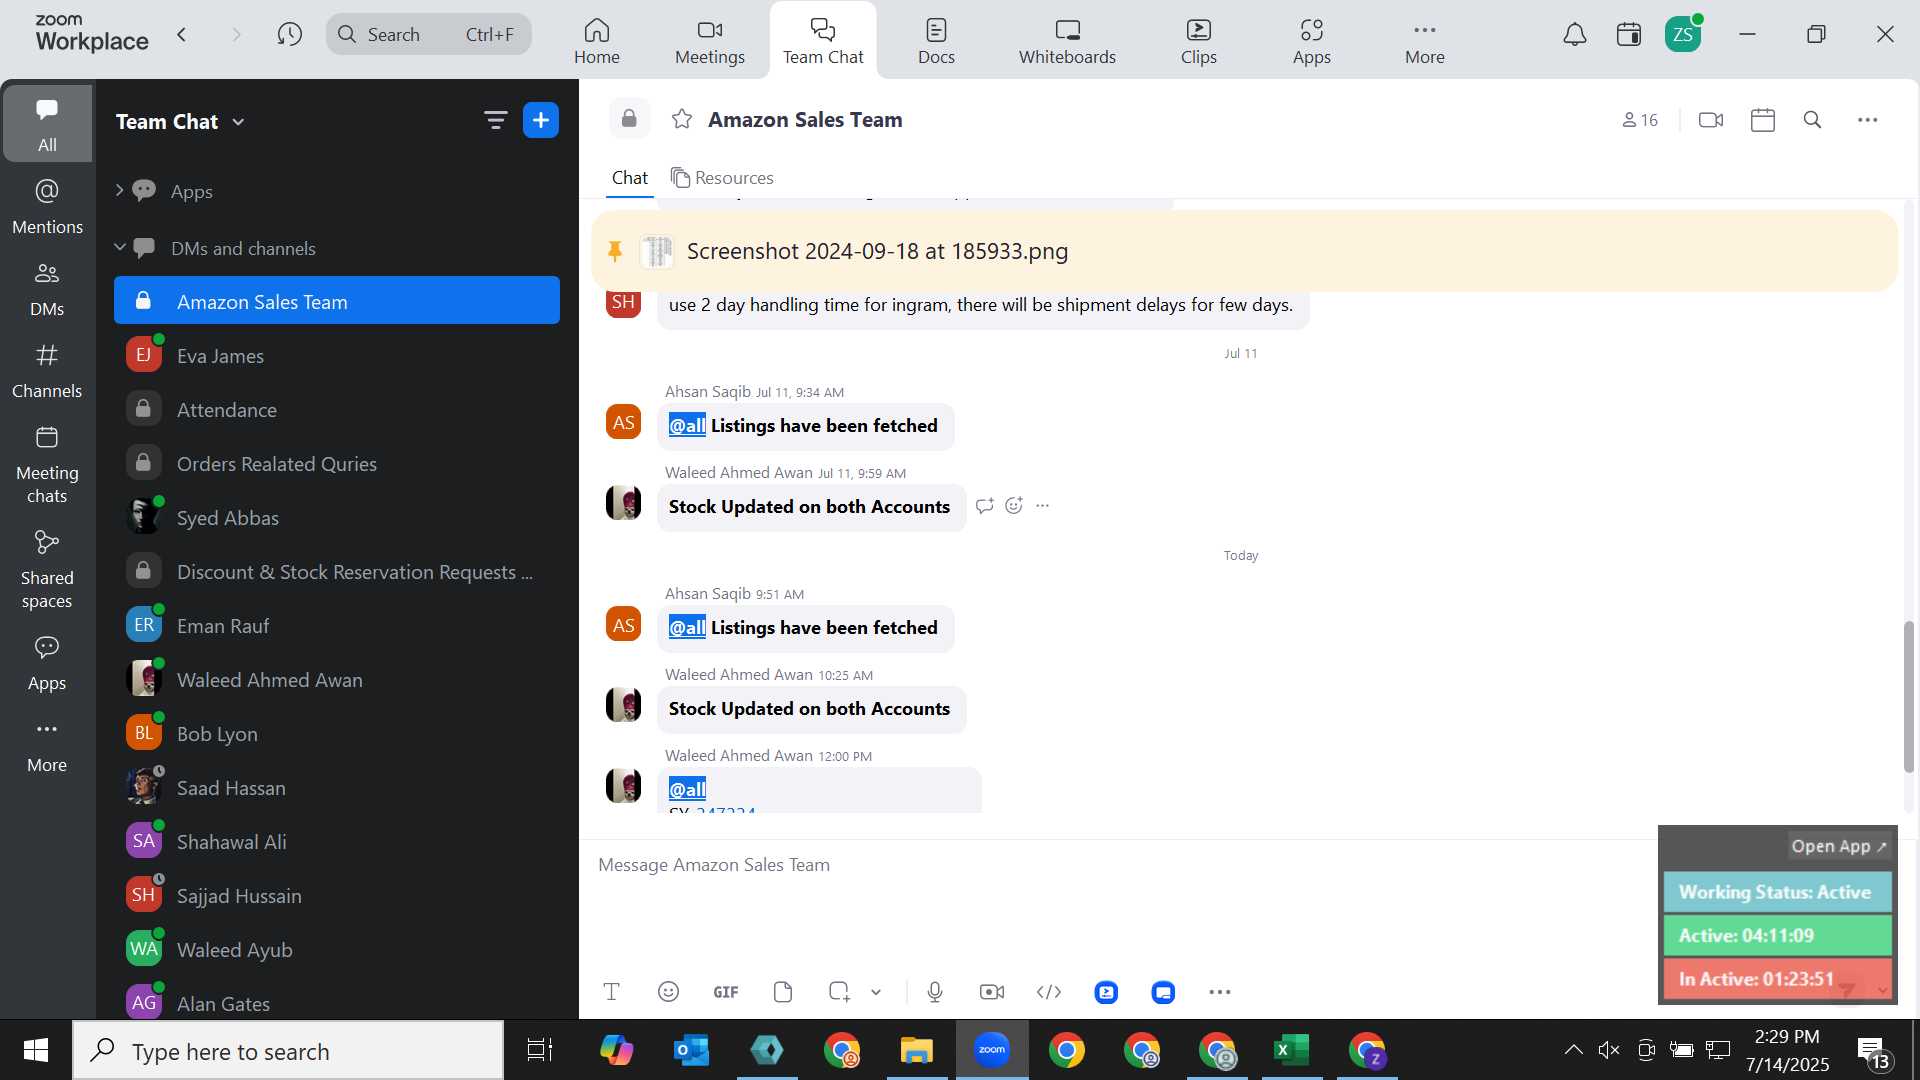This screenshot has width=1920, height=1080.
Task: Attach a file to the message
Action: click(x=783, y=992)
